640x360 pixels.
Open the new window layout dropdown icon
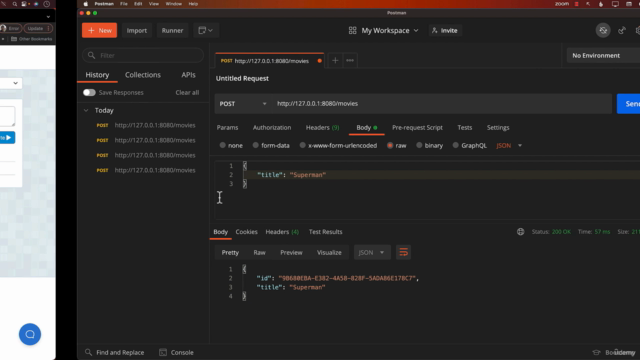click(x=205, y=30)
